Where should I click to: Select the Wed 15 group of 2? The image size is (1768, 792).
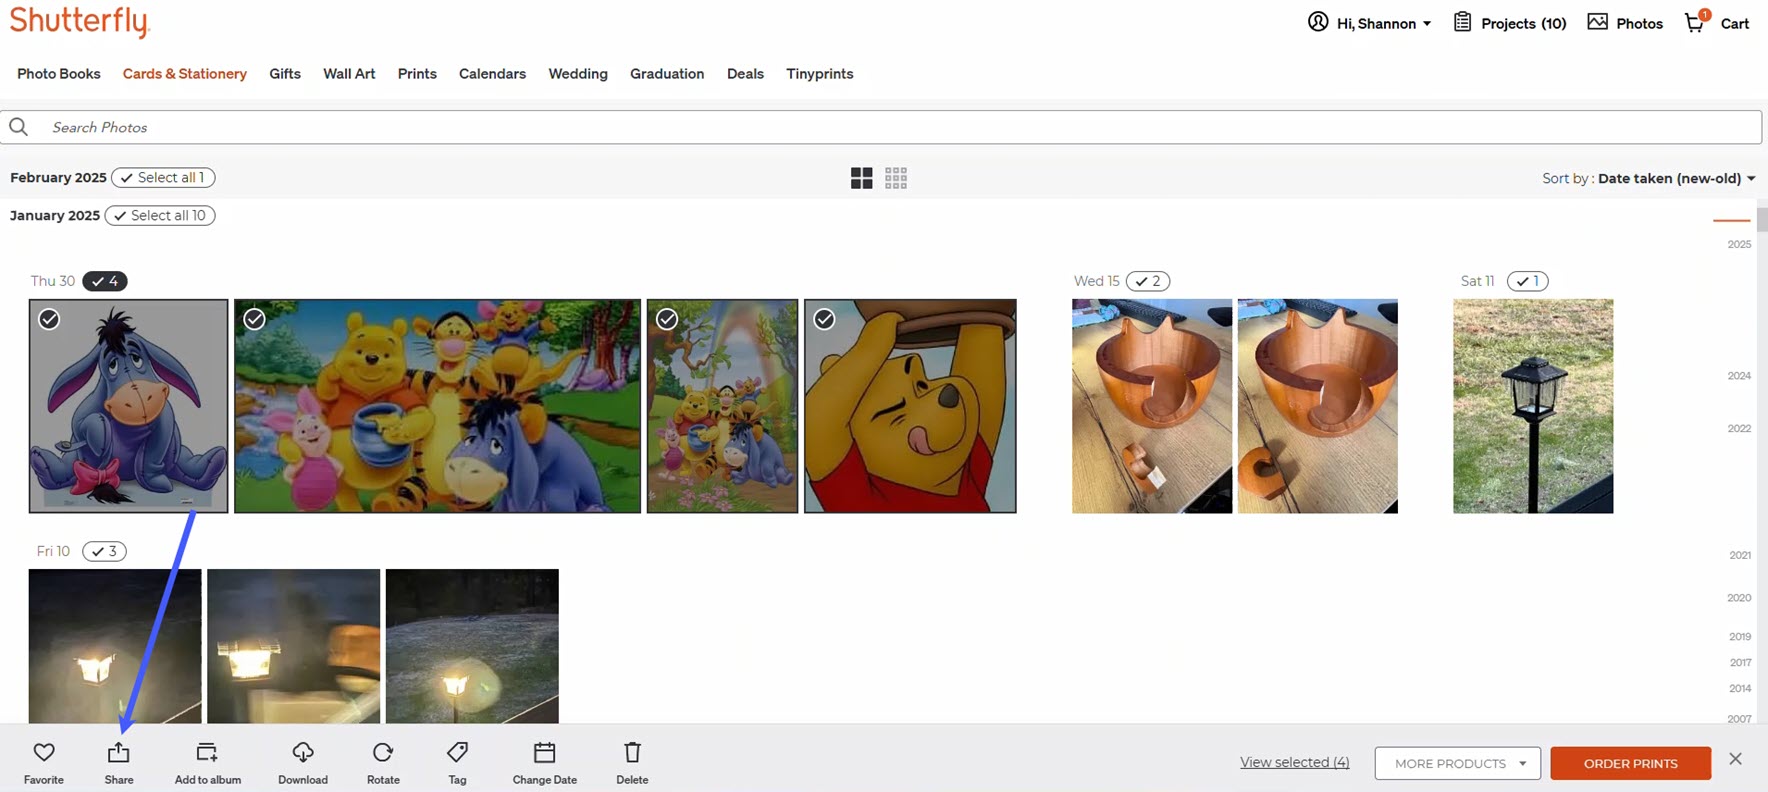point(1148,281)
